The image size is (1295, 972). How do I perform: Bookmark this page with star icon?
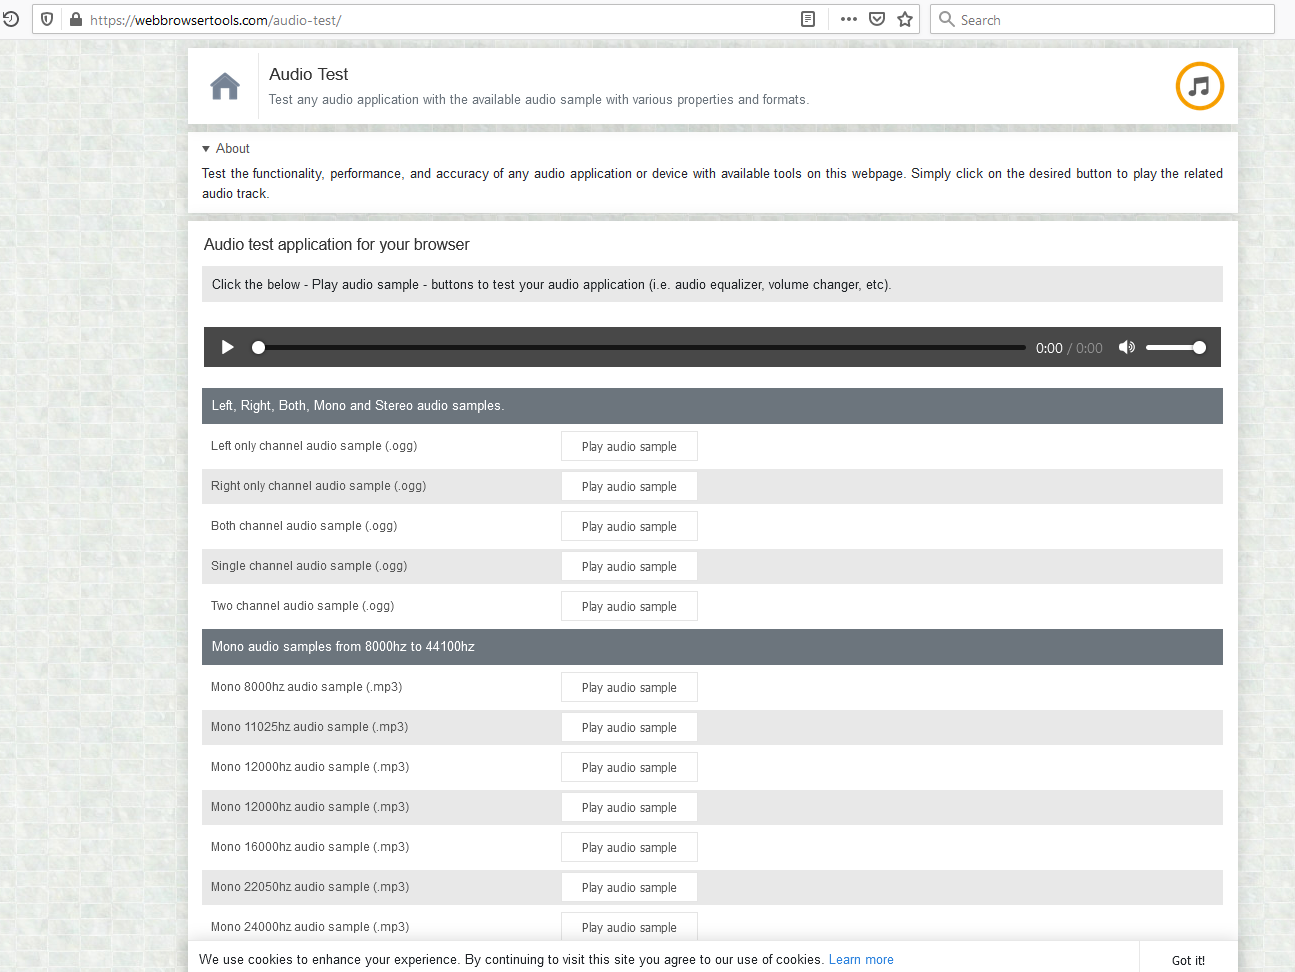pos(905,19)
